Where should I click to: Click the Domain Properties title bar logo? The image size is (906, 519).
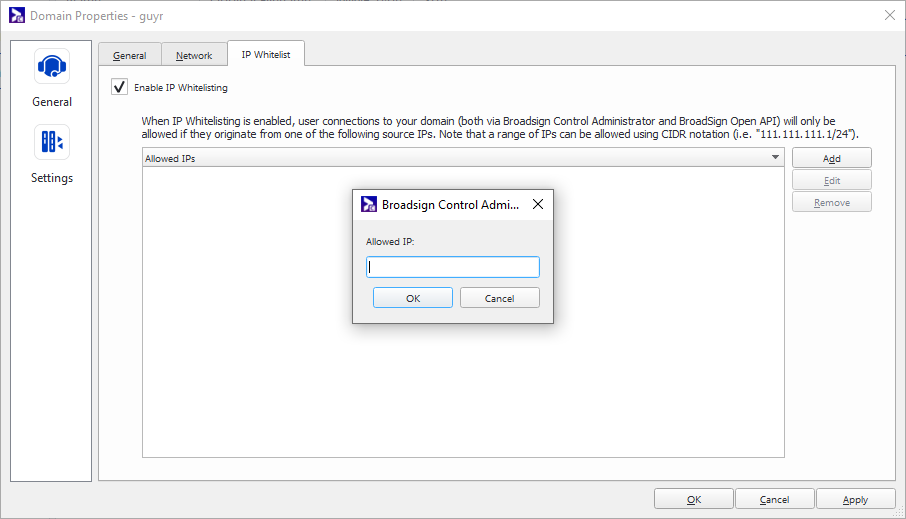(x=16, y=15)
